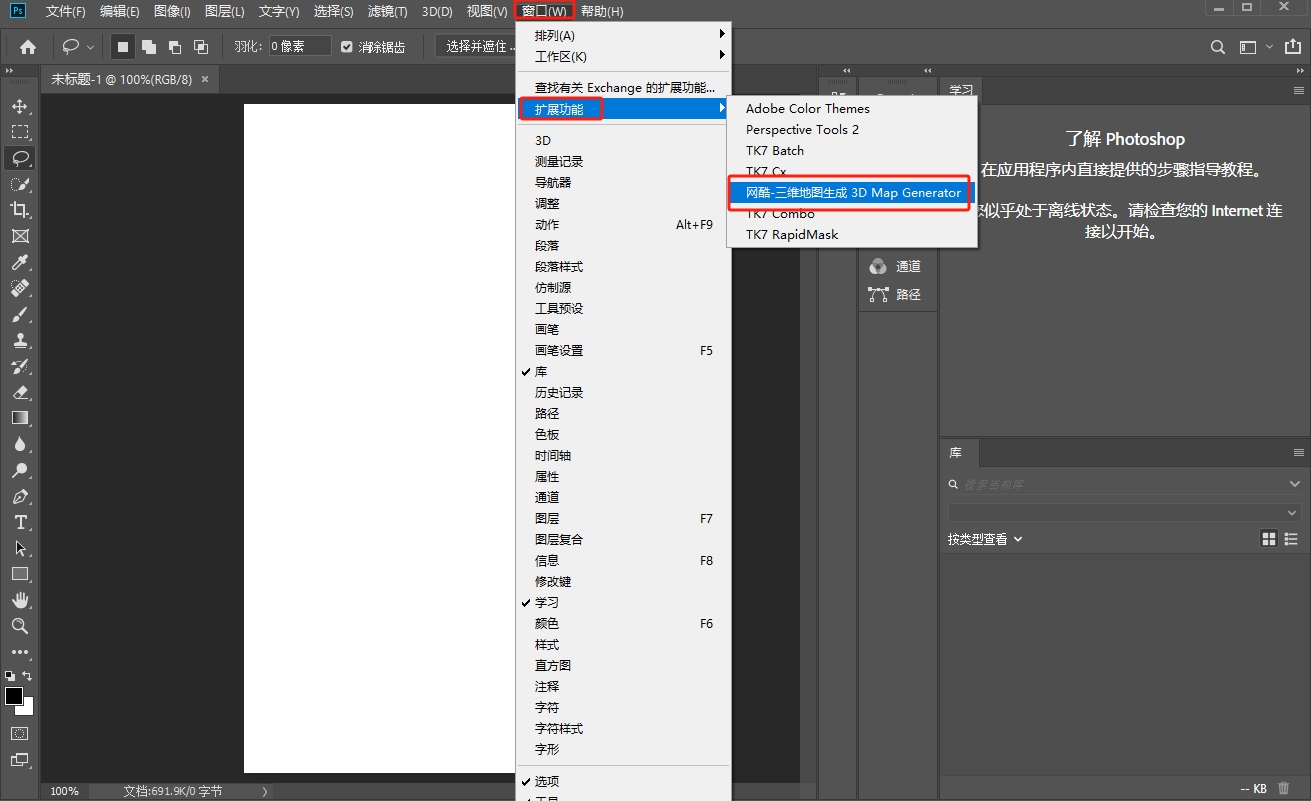1311x801 pixels.
Task: Select the Clone Stamp tool
Action: [x=20, y=340]
